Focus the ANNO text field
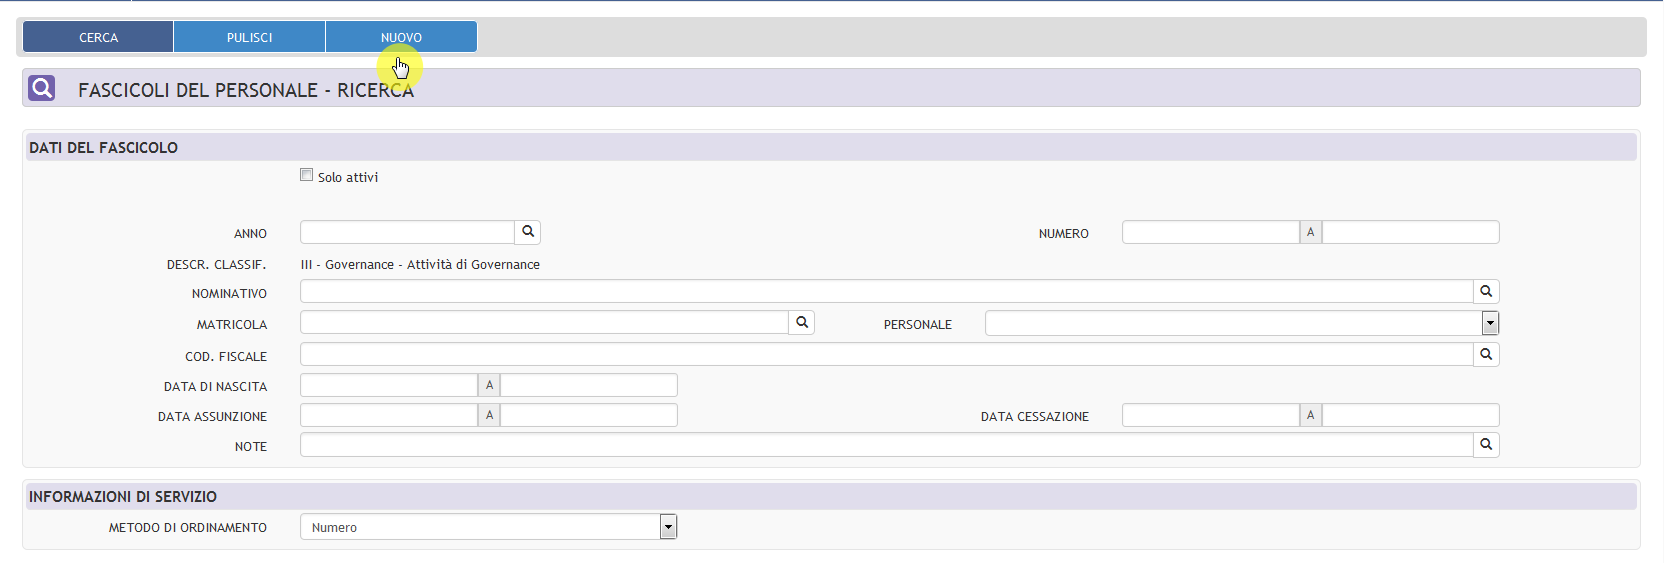1664x563 pixels. (x=407, y=232)
